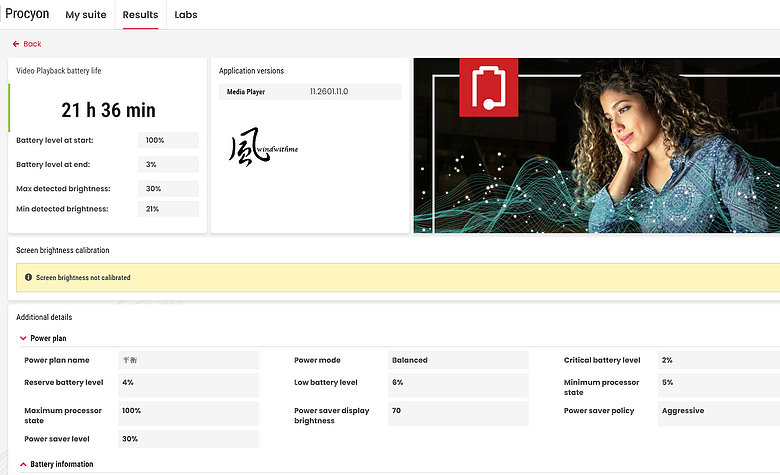Click the info icon in brightness warning
780x475 pixels.
pos(28,278)
